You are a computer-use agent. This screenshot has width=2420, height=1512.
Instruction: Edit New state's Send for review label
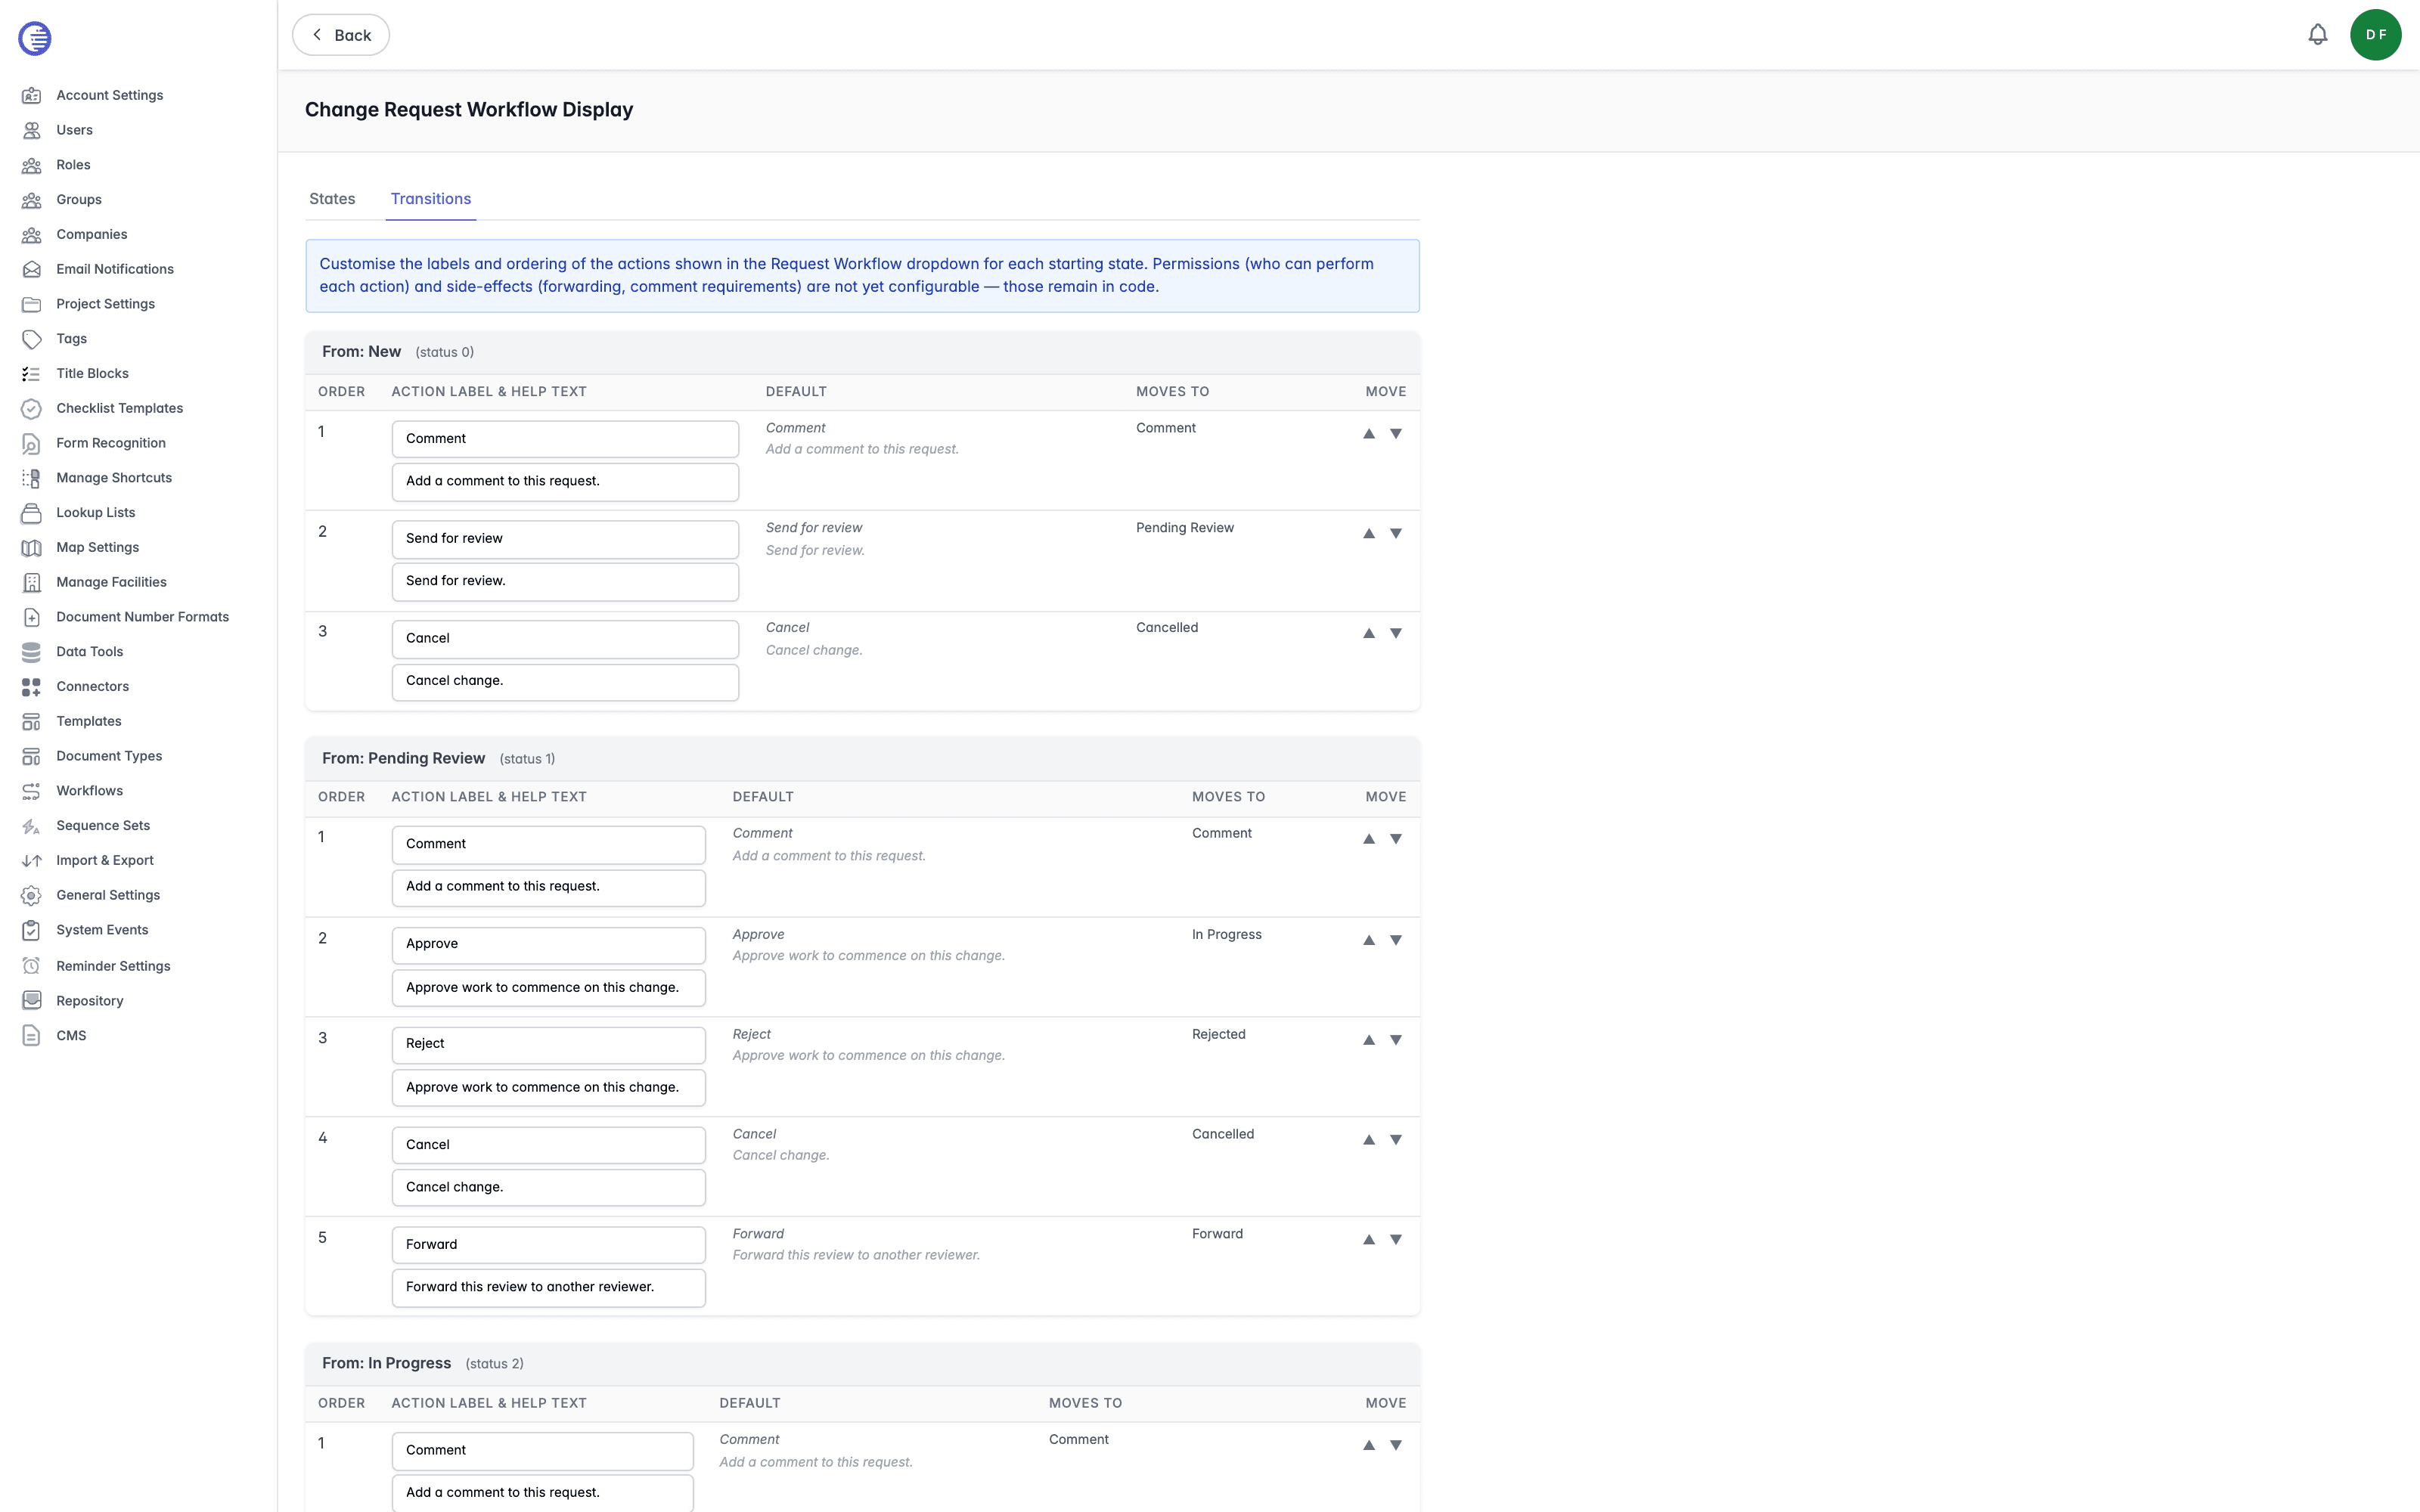click(565, 539)
